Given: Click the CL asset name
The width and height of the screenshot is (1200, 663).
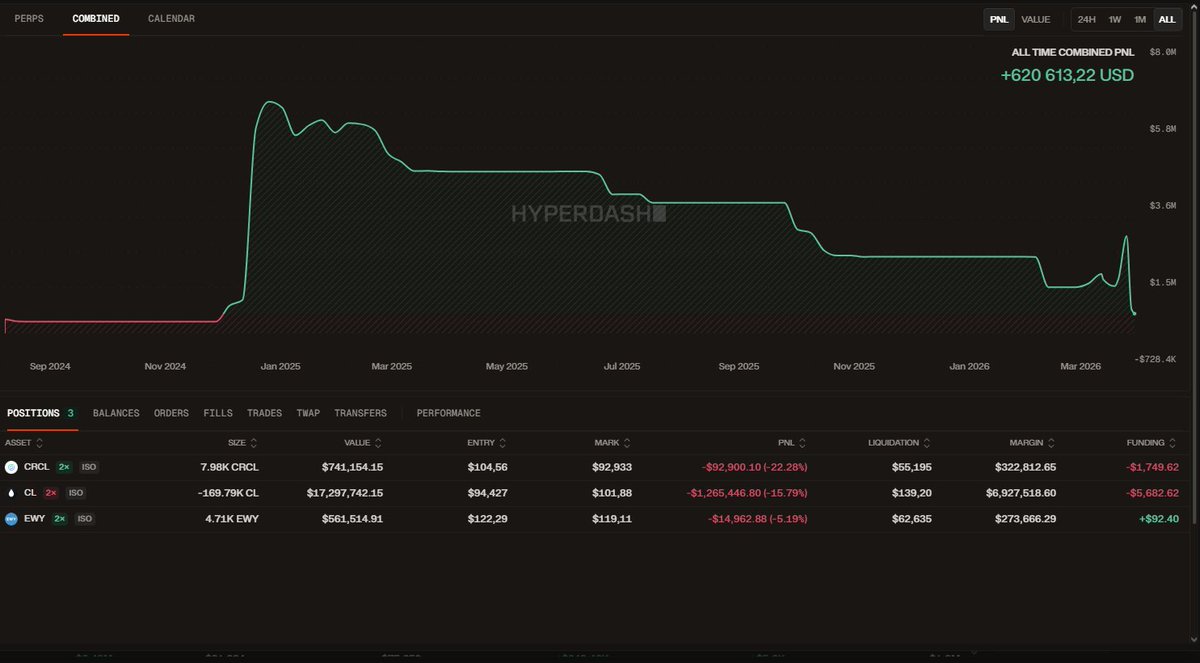Looking at the screenshot, I should tap(30, 493).
